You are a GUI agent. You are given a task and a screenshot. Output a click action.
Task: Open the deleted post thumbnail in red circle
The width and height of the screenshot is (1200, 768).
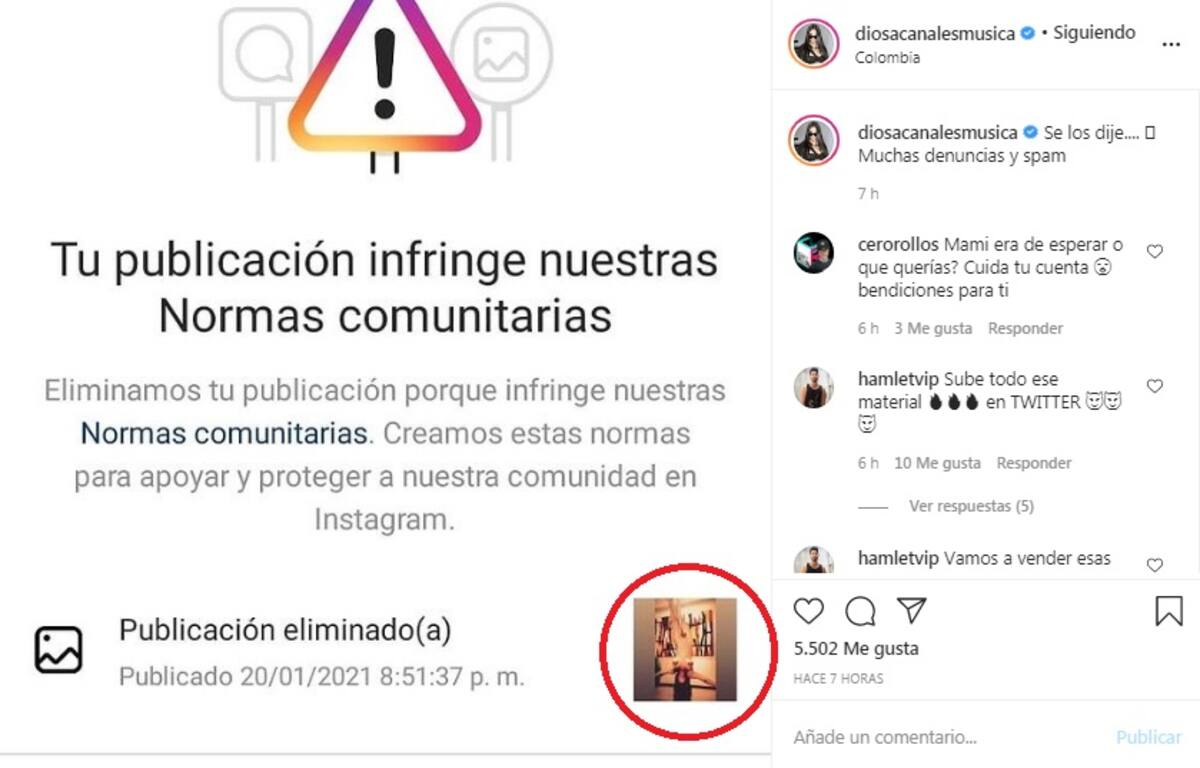pyautogui.click(x=686, y=650)
